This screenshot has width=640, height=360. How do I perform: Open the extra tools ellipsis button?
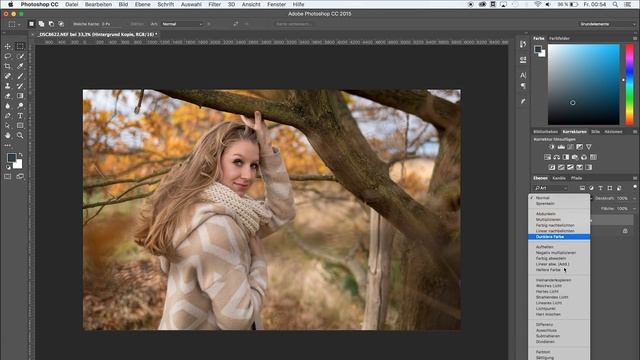[x=8, y=145]
